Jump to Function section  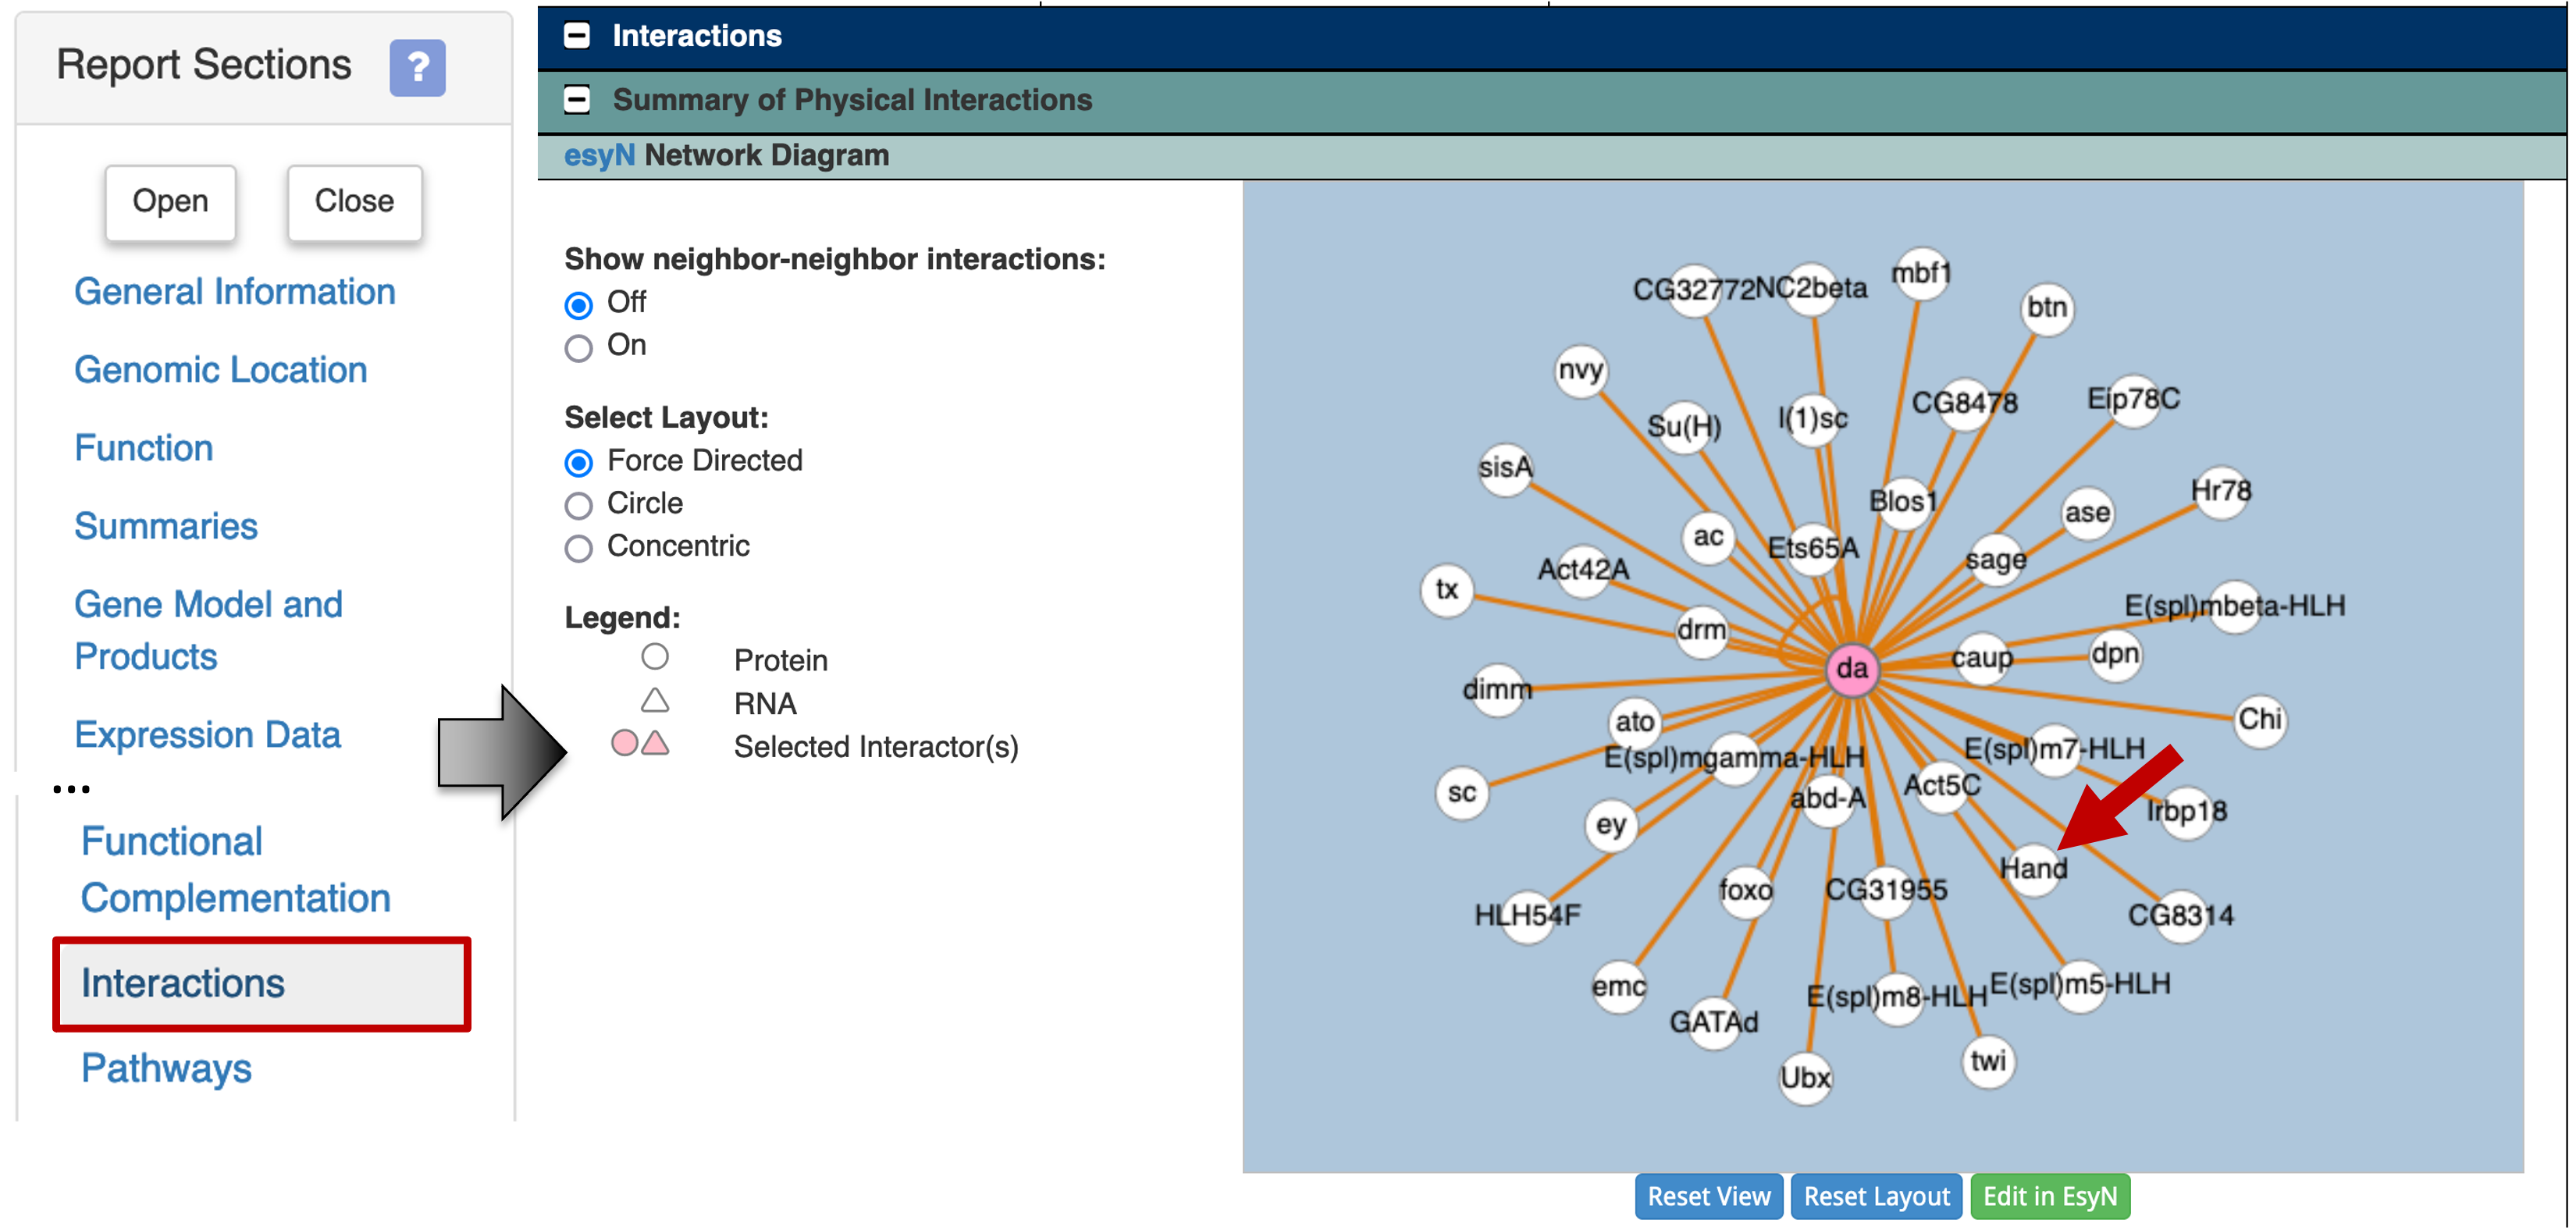click(x=144, y=447)
